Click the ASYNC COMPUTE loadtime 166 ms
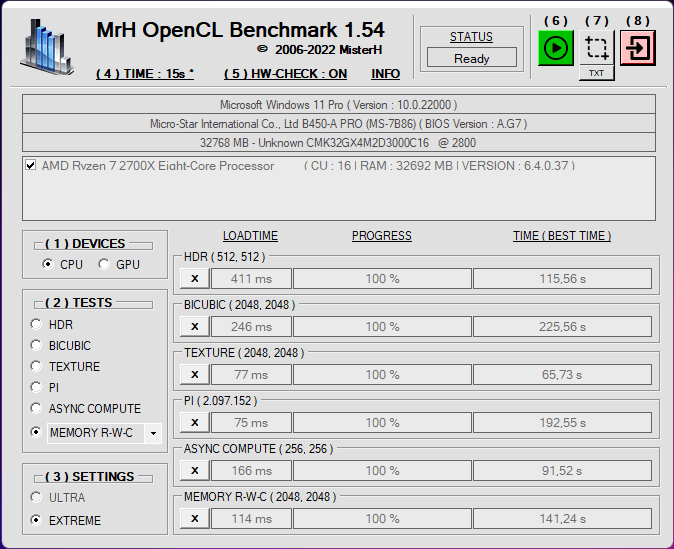The width and height of the screenshot is (674, 549). pyautogui.click(x=251, y=470)
